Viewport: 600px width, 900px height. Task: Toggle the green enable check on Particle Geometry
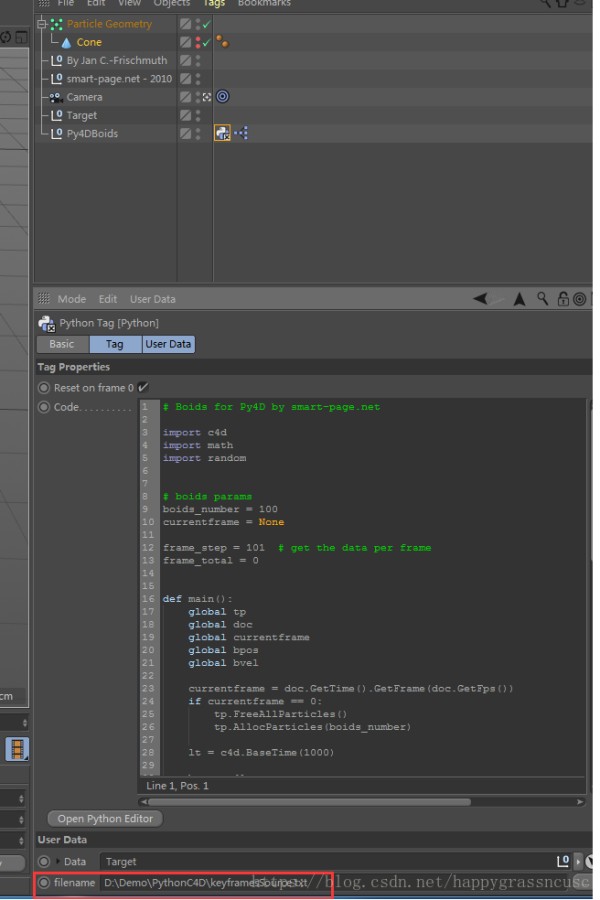pyautogui.click(x=205, y=24)
